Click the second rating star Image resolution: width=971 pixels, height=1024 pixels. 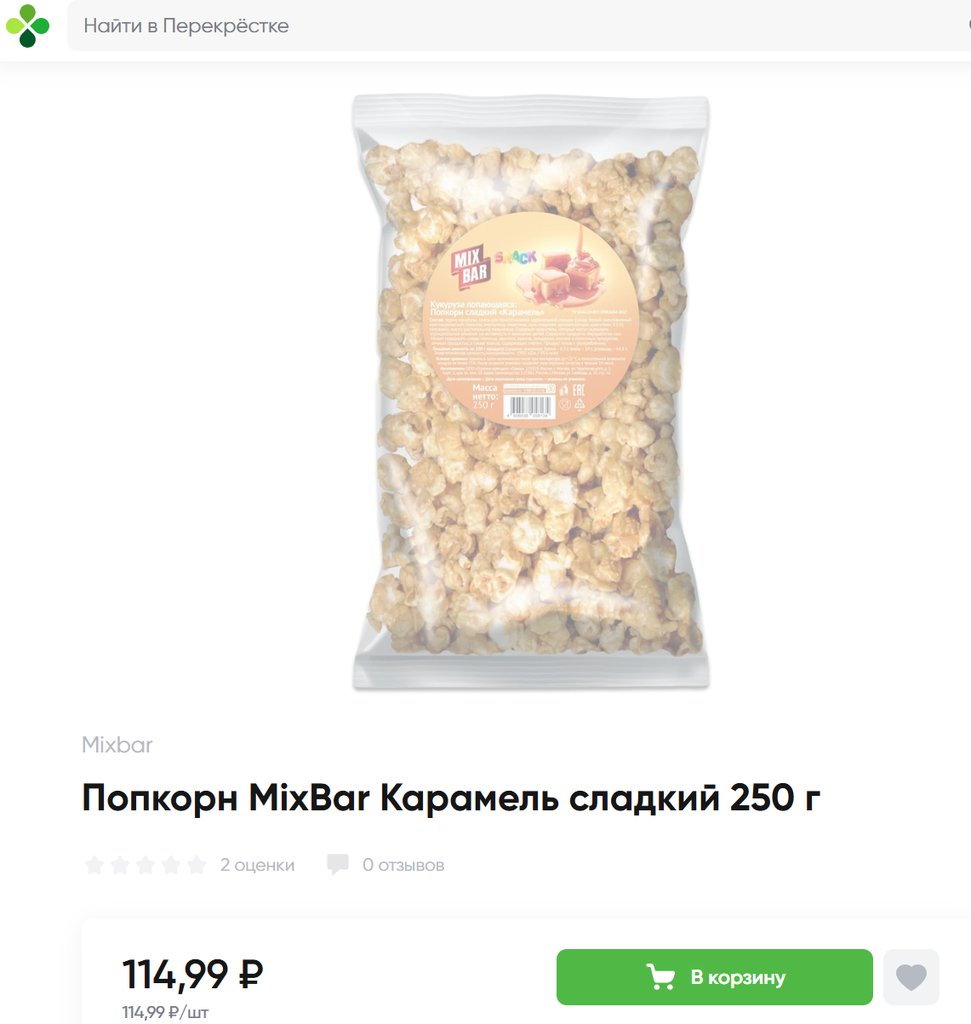(x=120, y=865)
